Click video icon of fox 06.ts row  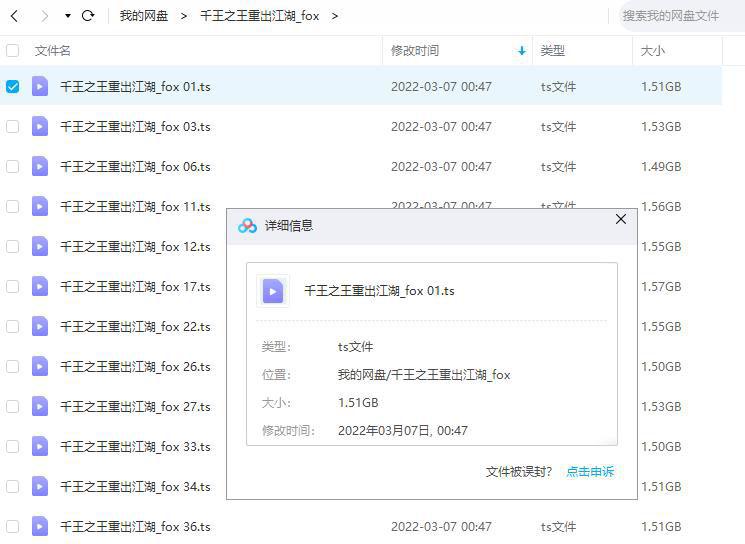point(40,166)
